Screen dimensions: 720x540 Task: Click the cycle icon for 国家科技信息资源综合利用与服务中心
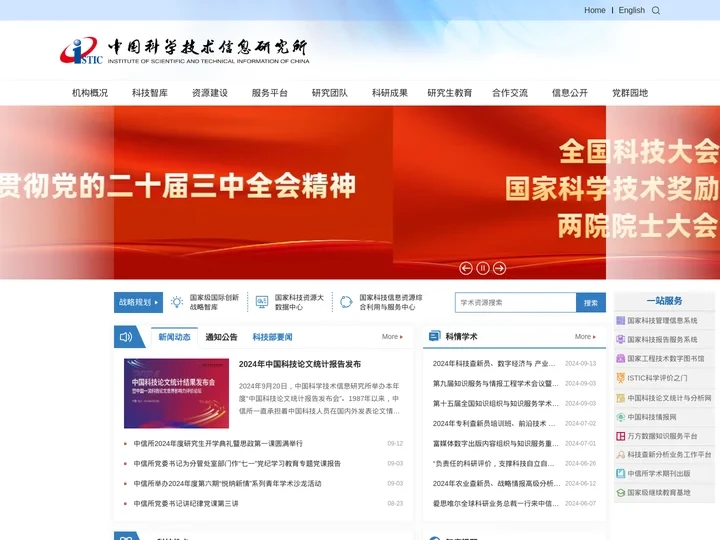pos(346,302)
